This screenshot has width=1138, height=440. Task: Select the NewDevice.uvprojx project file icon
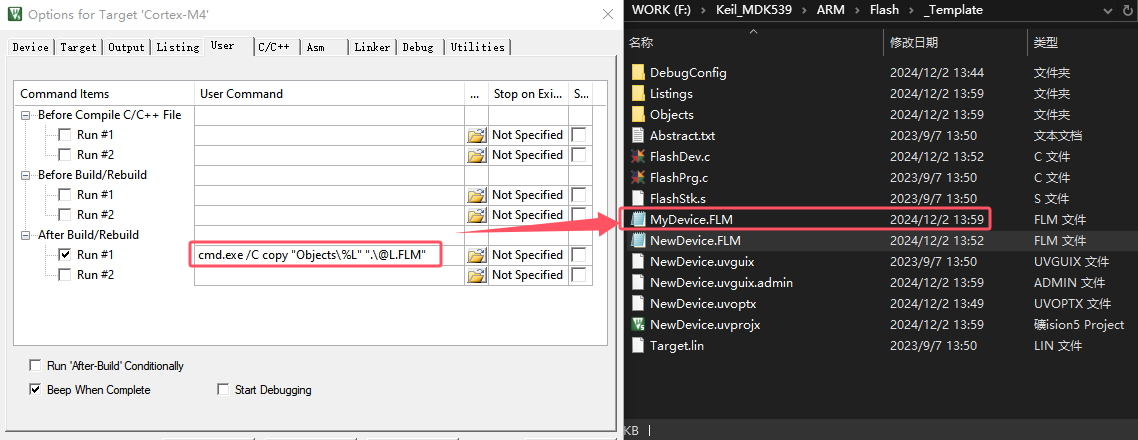pos(638,325)
